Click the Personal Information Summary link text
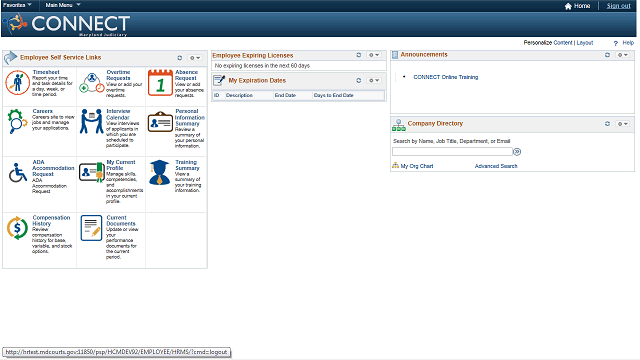This screenshot has height=360, width=640. 190,117
